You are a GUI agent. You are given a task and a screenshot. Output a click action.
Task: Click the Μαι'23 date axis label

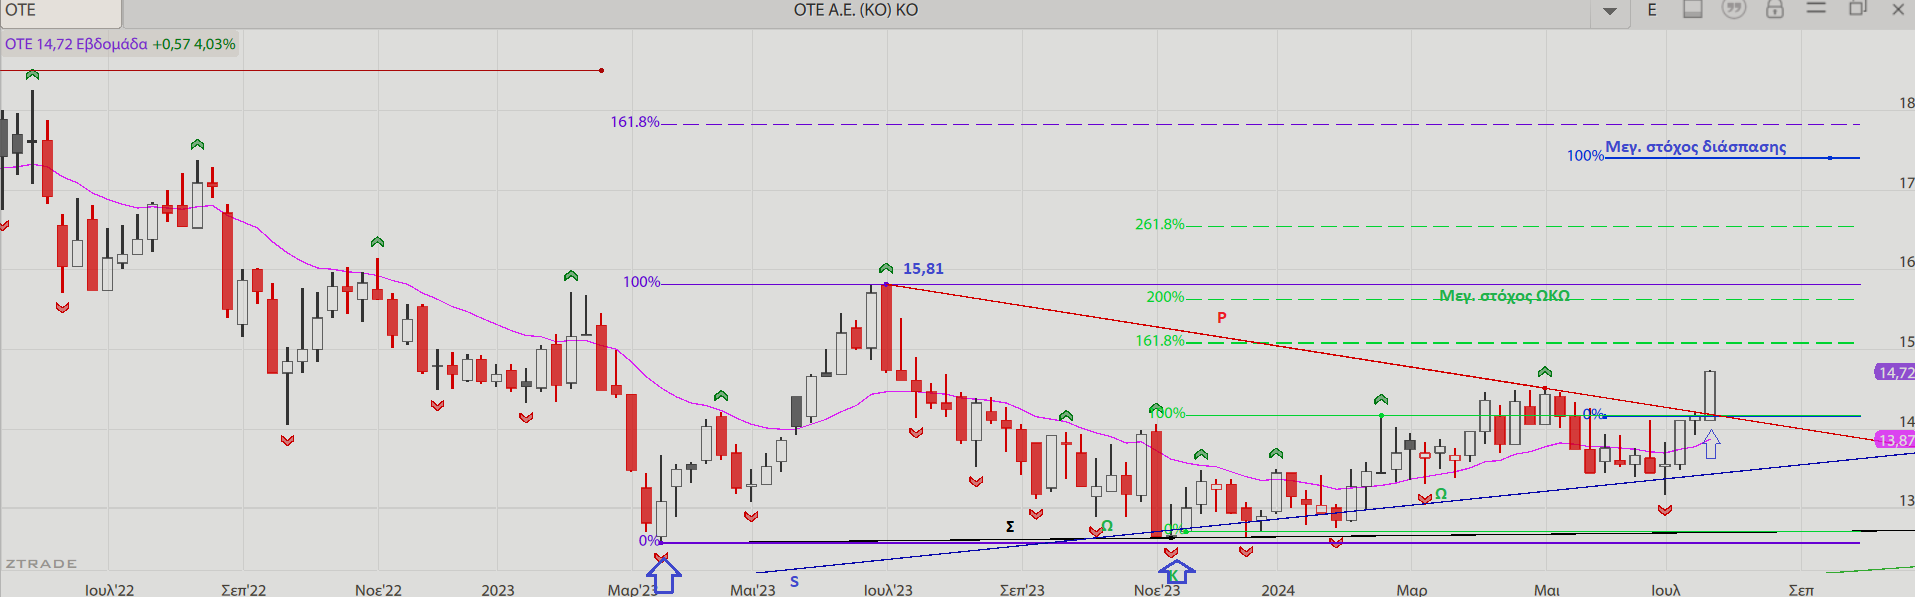753,590
